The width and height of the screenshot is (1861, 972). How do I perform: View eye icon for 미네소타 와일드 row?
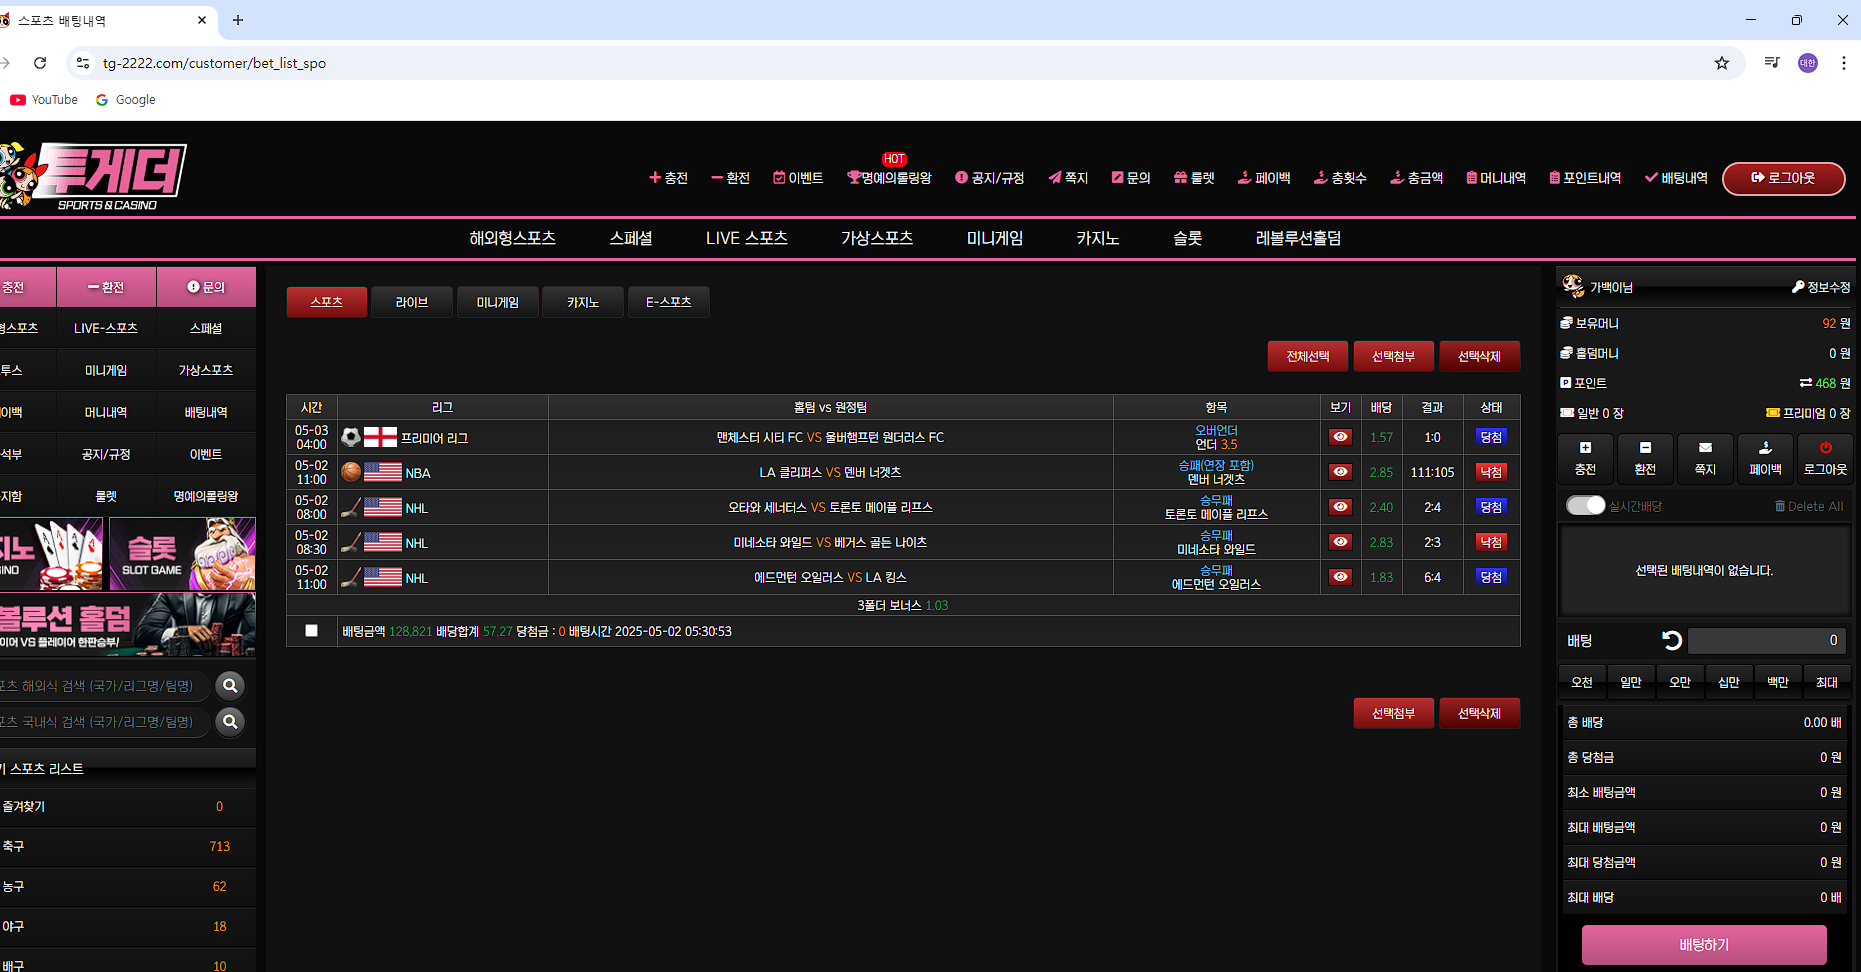point(1340,542)
